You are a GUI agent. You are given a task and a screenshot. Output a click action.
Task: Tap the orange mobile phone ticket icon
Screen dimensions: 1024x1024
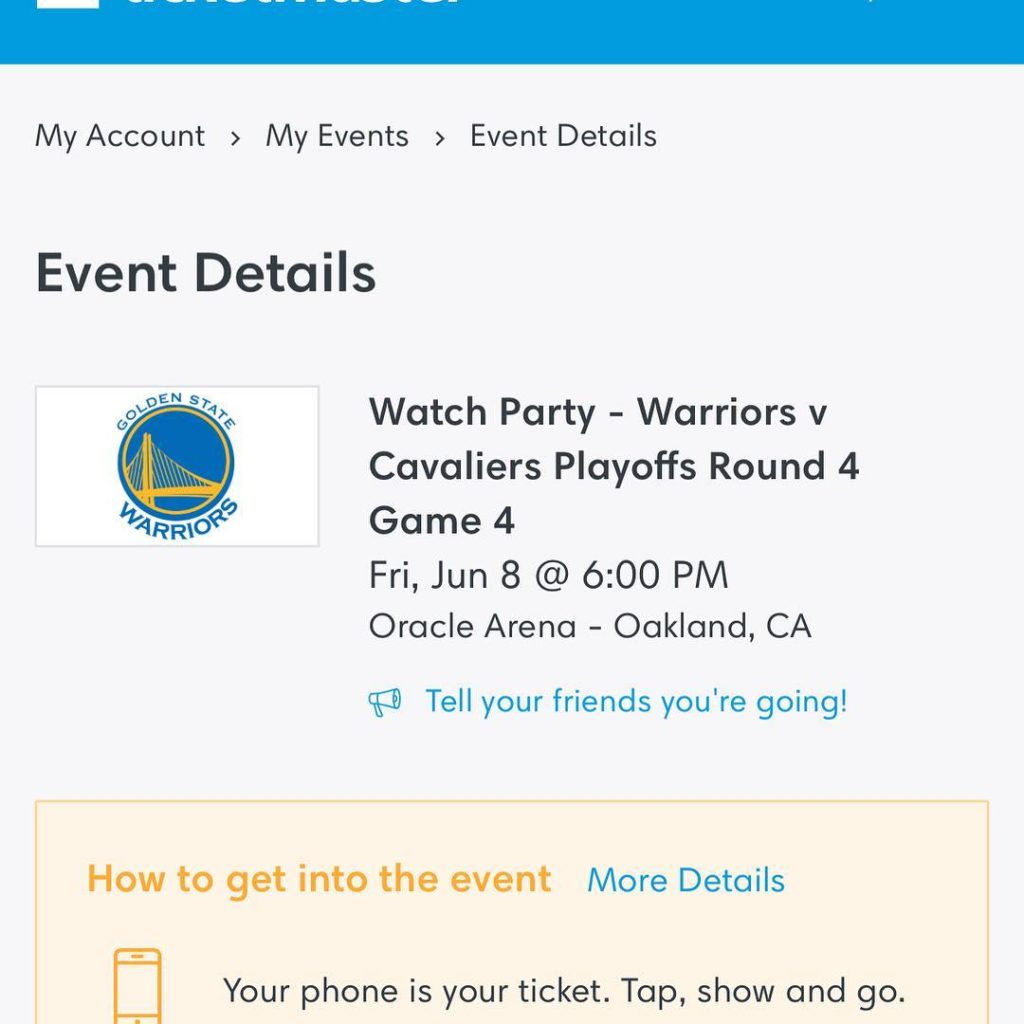(x=137, y=986)
